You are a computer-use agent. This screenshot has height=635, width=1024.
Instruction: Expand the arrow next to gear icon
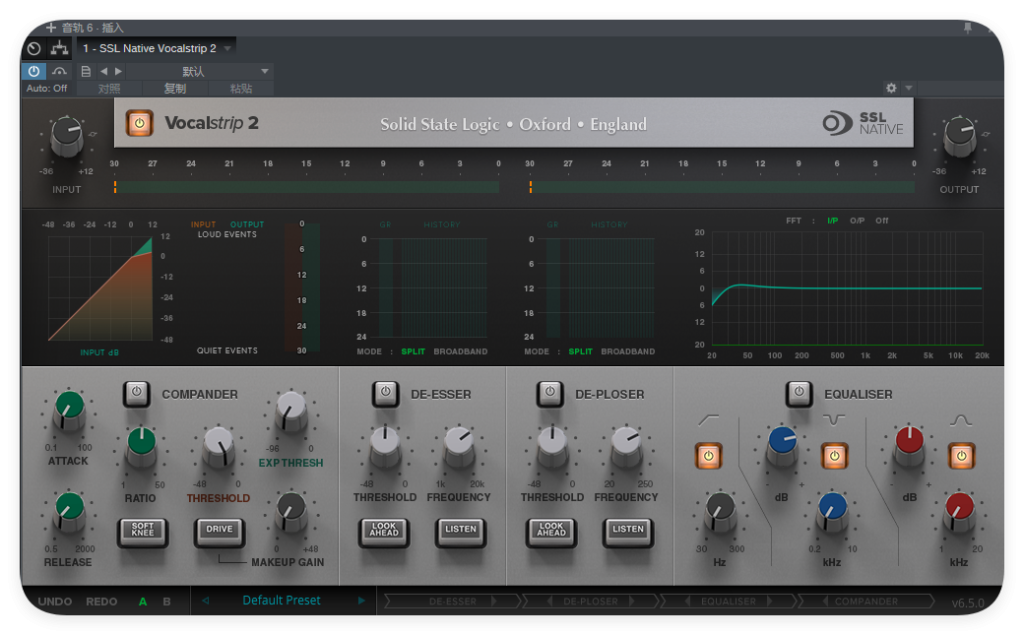click(x=908, y=88)
